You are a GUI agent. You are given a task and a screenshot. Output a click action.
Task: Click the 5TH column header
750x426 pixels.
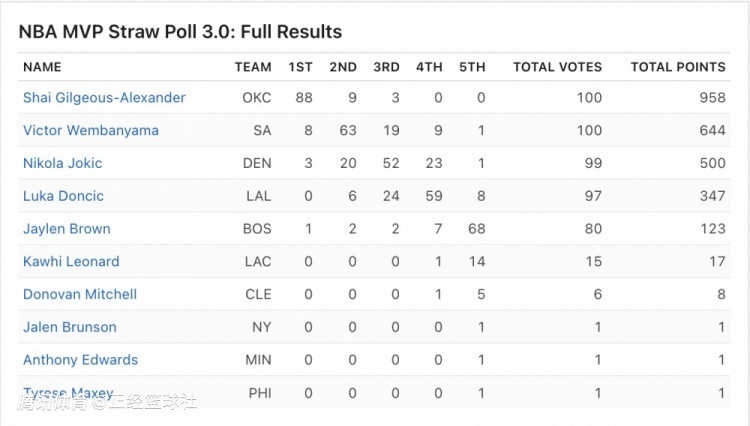click(x=472, y=67)
